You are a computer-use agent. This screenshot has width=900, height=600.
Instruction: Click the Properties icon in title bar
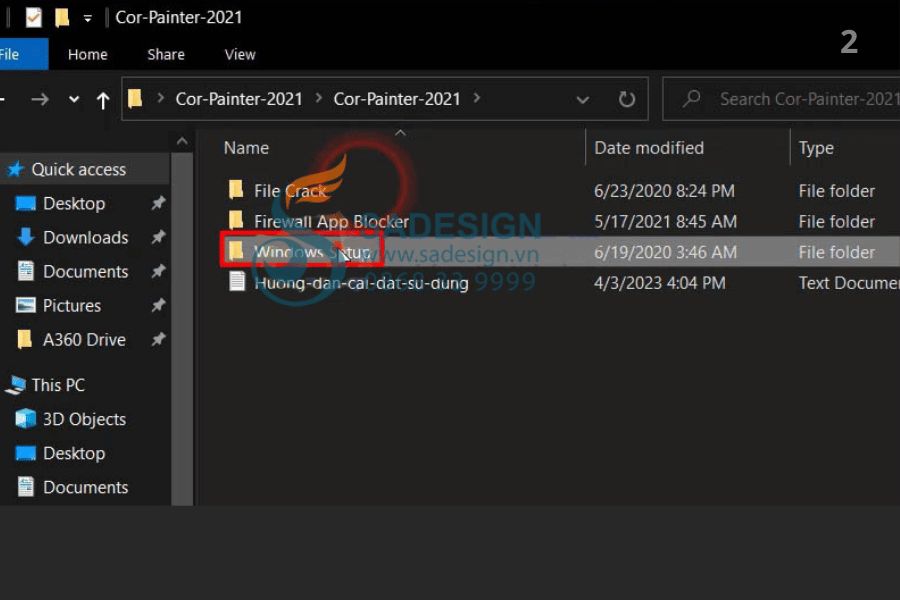34,17
